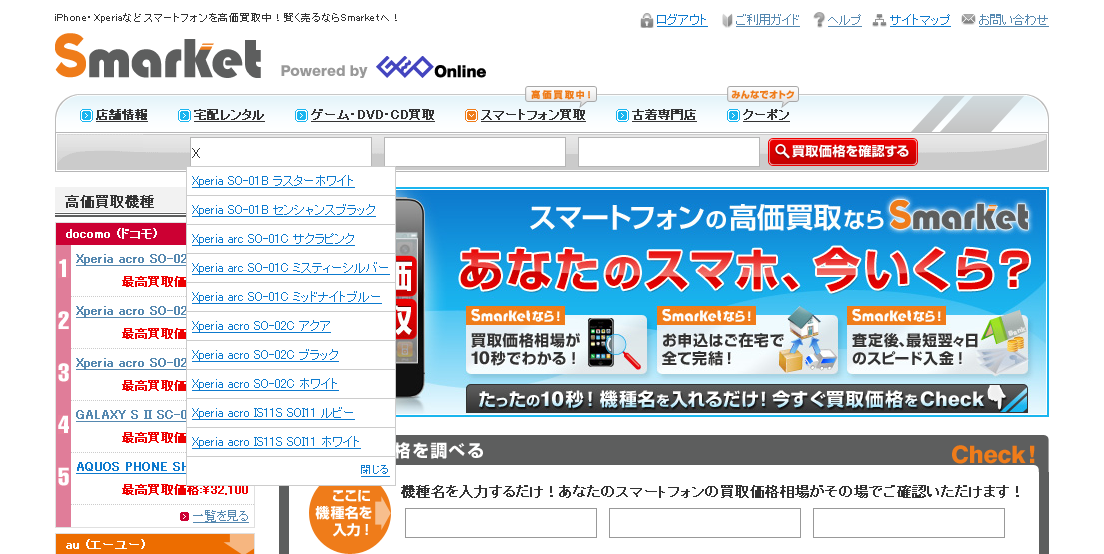Open the GALAXY S II ranking link

[x=131, y=415]
